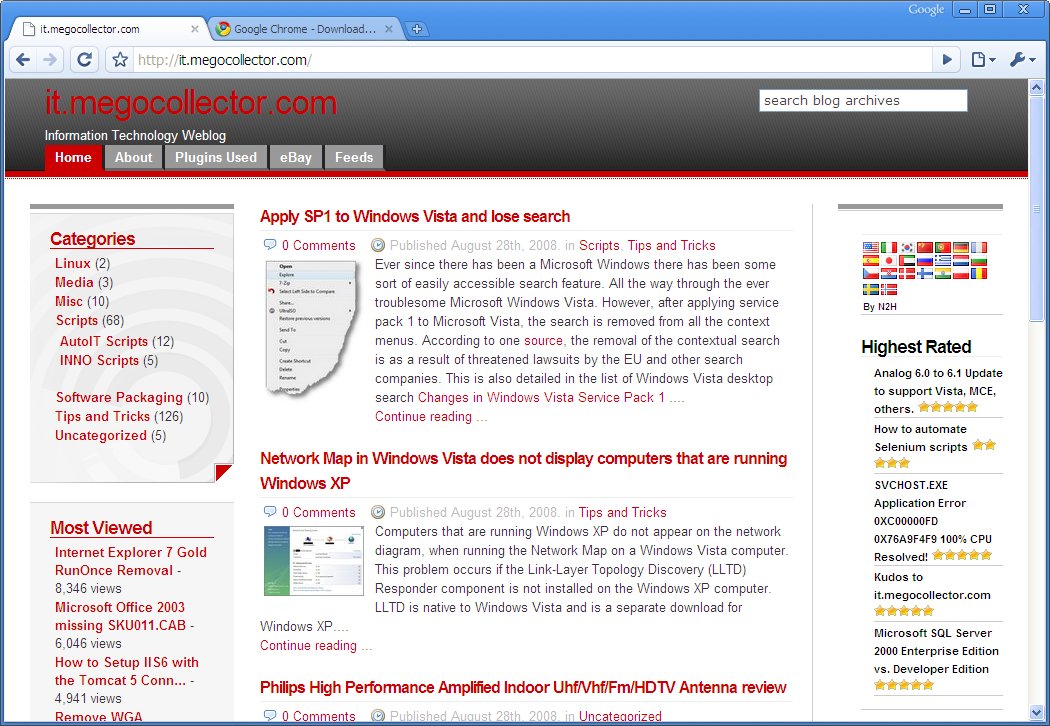Viewport: 1050px width, 726px height.
Task: Open the Plugins Used navigation tab
Action: [x=216, y=157]
